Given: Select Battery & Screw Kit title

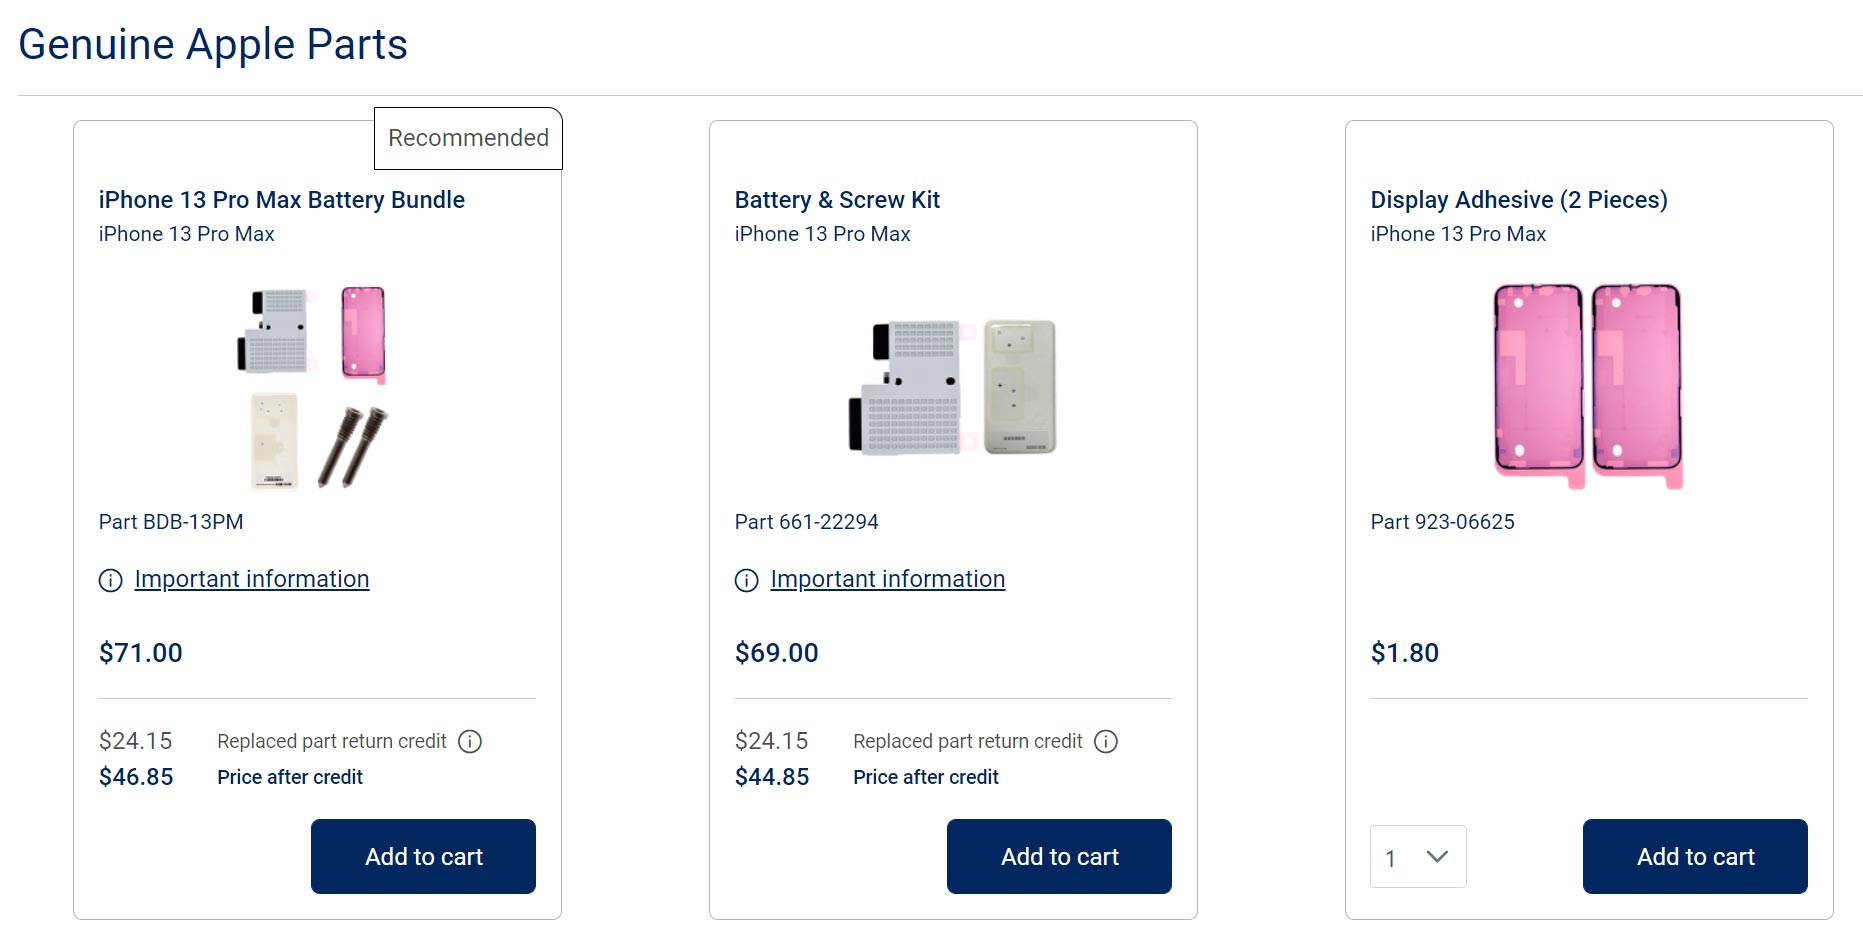Looking at the screenshot, I should pos(837,200).
